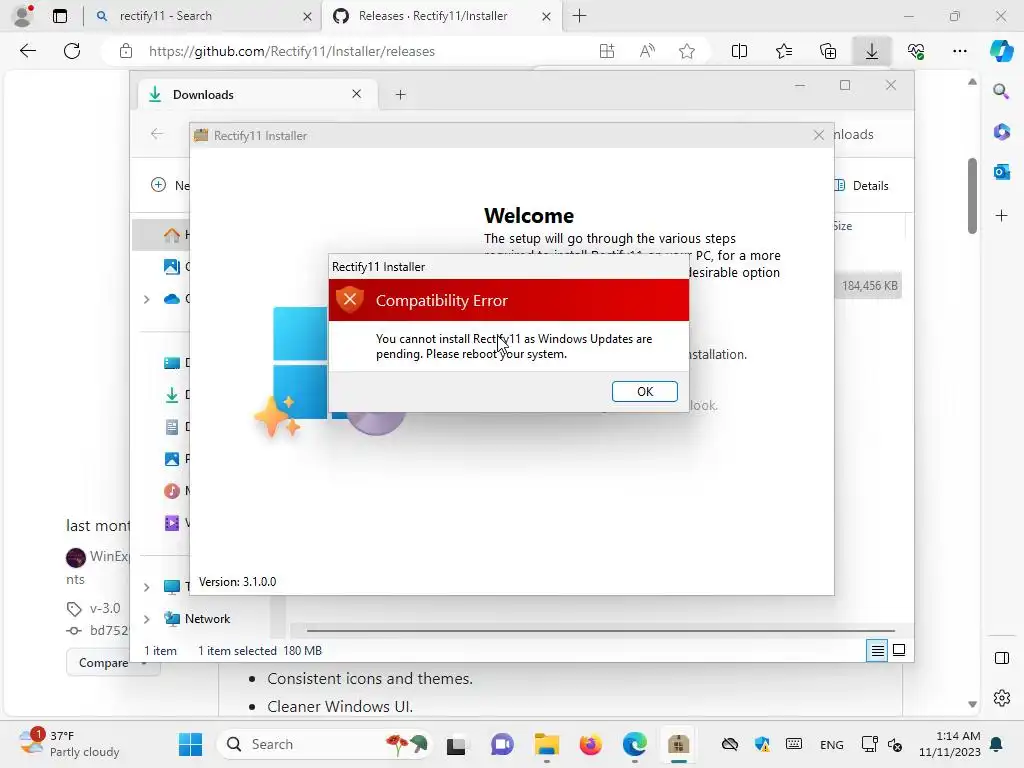The image size is (1024, 768).
Task: Open Edge Settings and more menu
Action: pos(959,51)
